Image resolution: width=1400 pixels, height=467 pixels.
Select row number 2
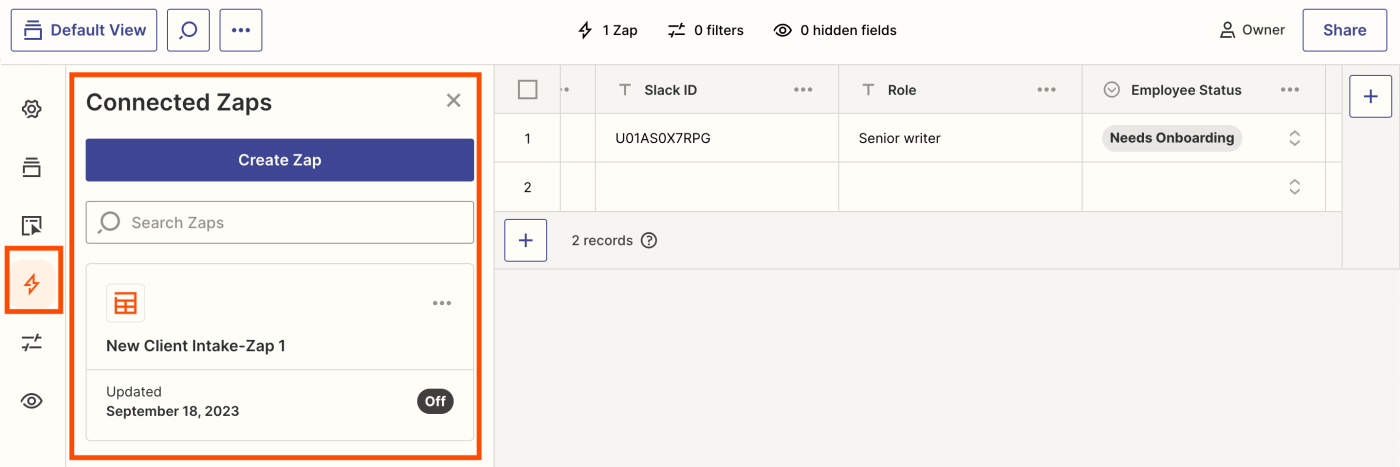click(528, 187)
